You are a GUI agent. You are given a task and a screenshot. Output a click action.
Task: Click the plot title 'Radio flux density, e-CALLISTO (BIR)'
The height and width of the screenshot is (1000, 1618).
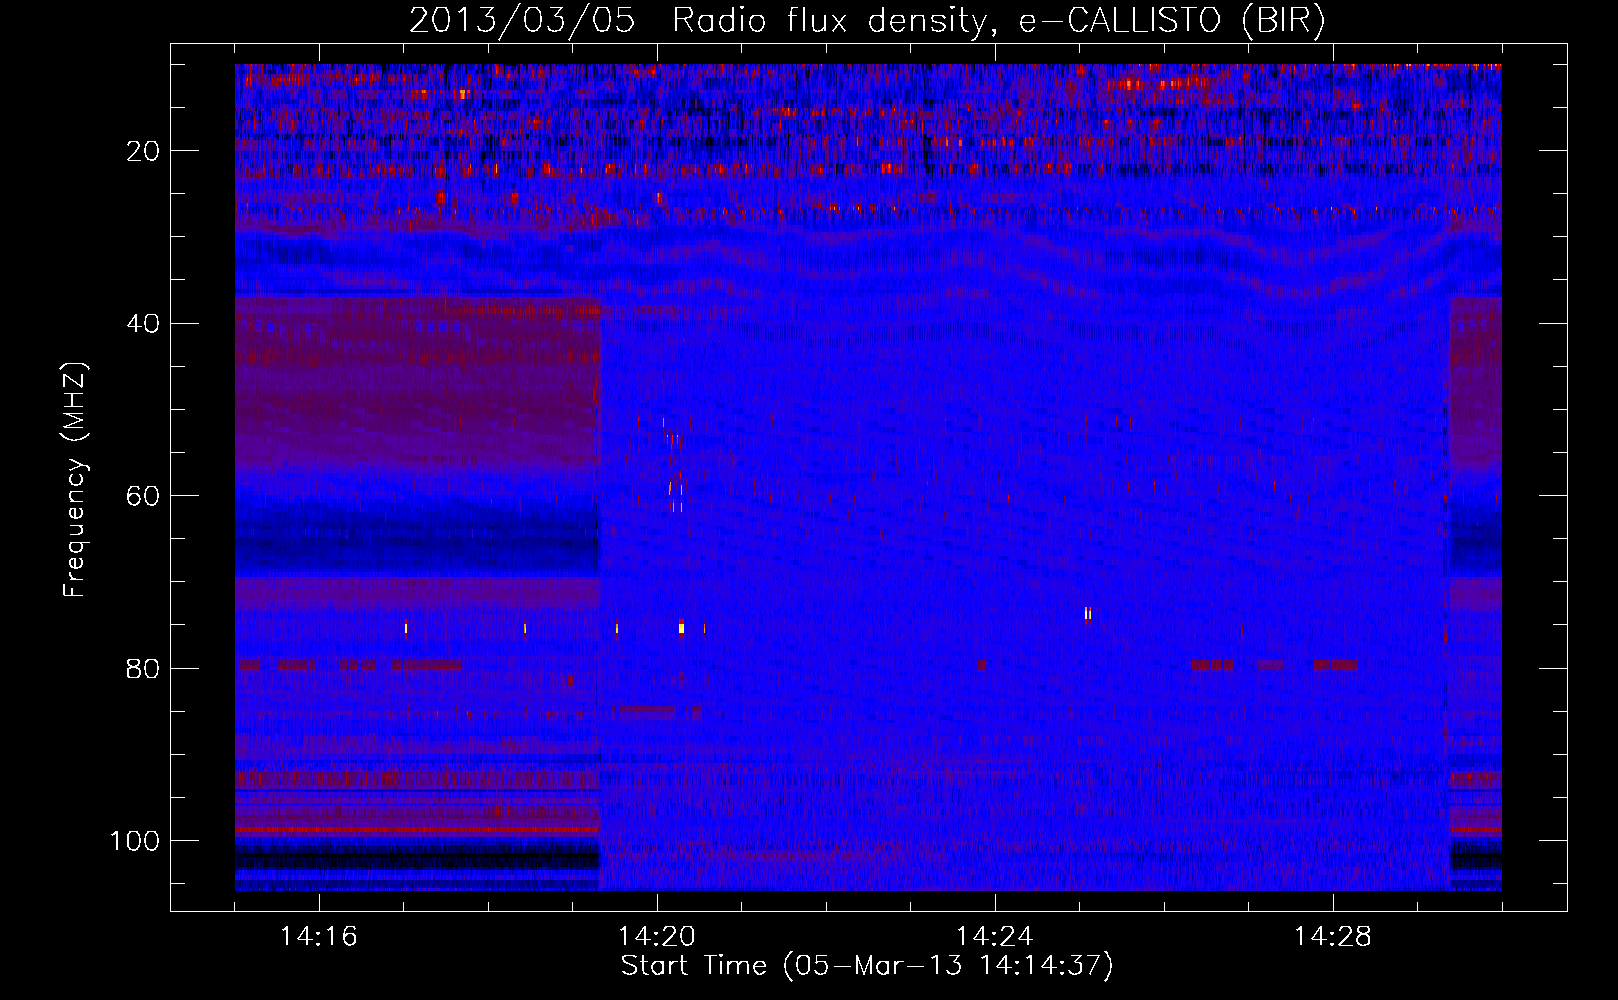(999, 21)
